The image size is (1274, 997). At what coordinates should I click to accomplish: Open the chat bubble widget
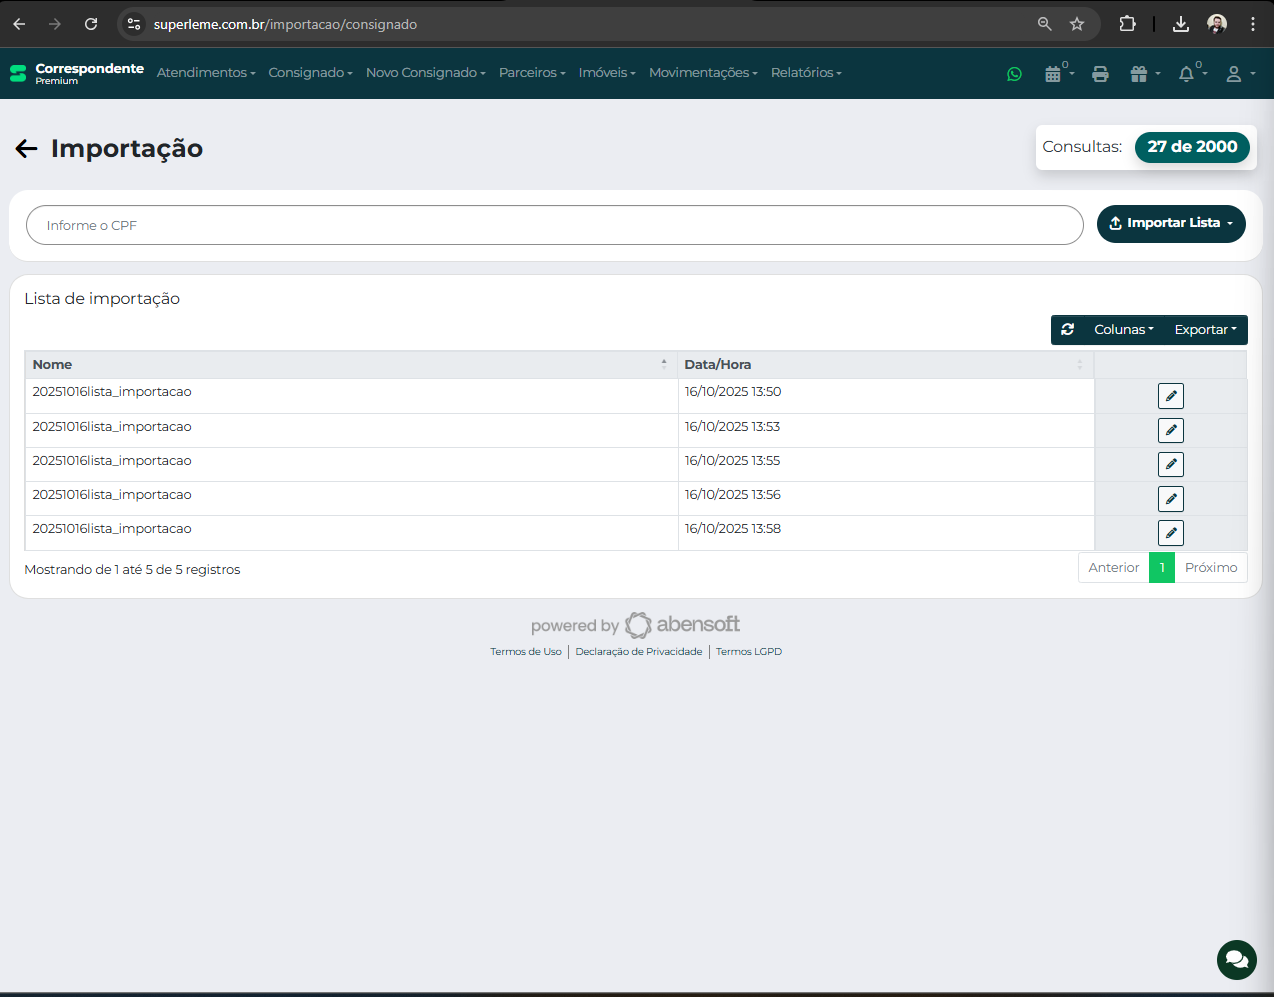[1236, 960]
